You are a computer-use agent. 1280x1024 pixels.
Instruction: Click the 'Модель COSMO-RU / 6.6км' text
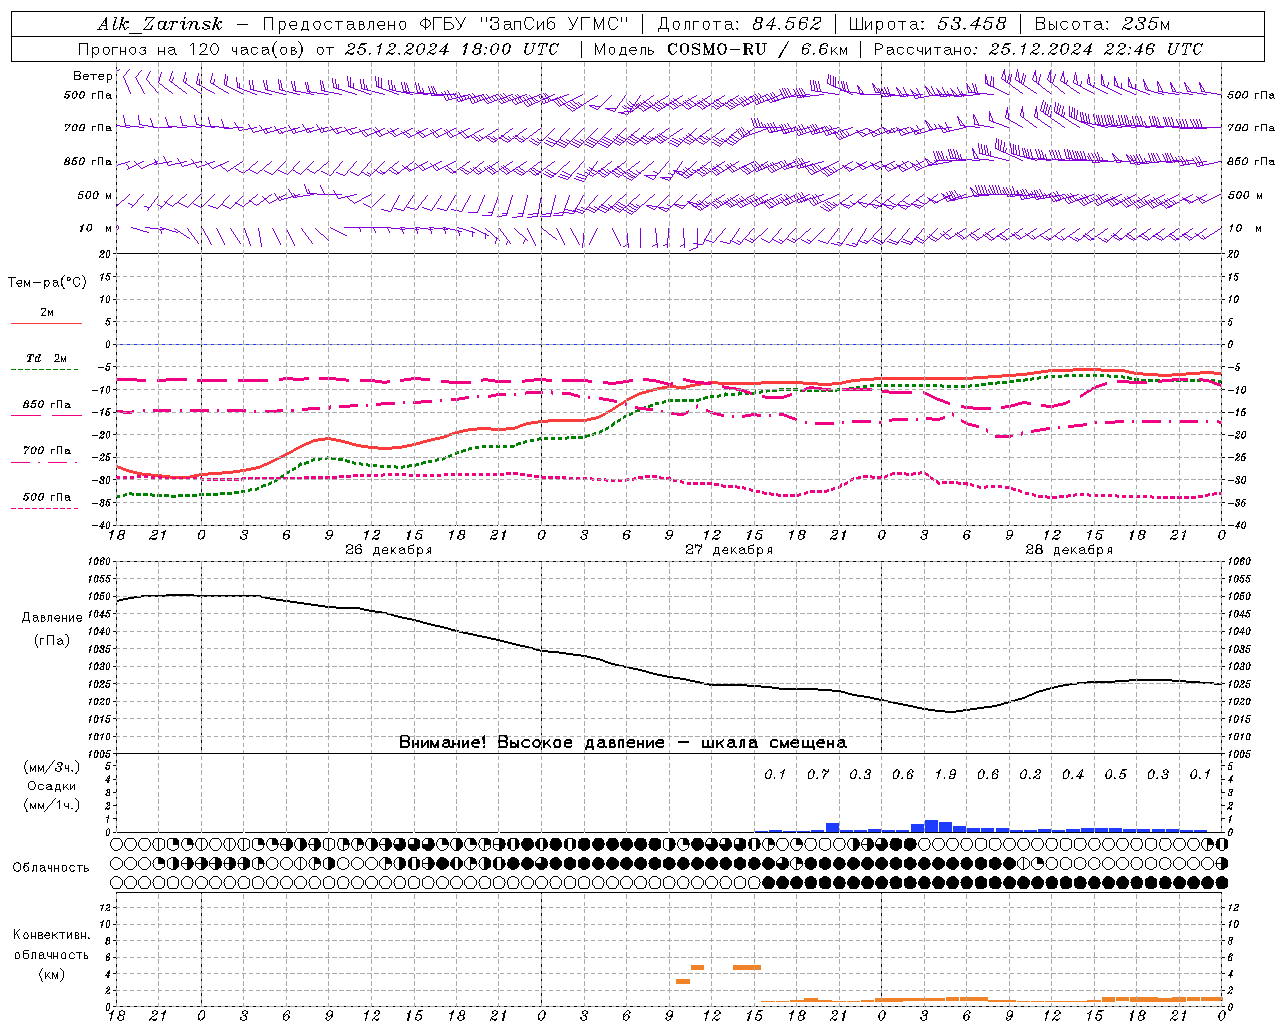720,49
